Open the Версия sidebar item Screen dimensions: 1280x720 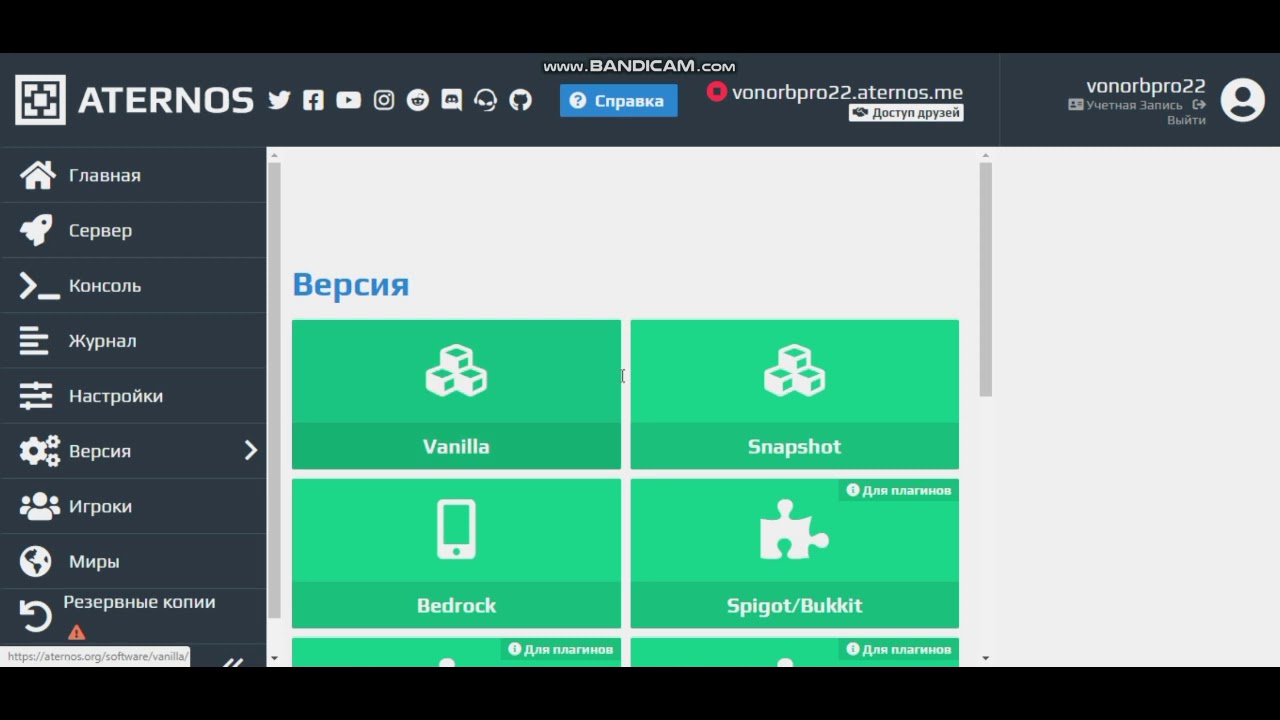tap(133, 451)
